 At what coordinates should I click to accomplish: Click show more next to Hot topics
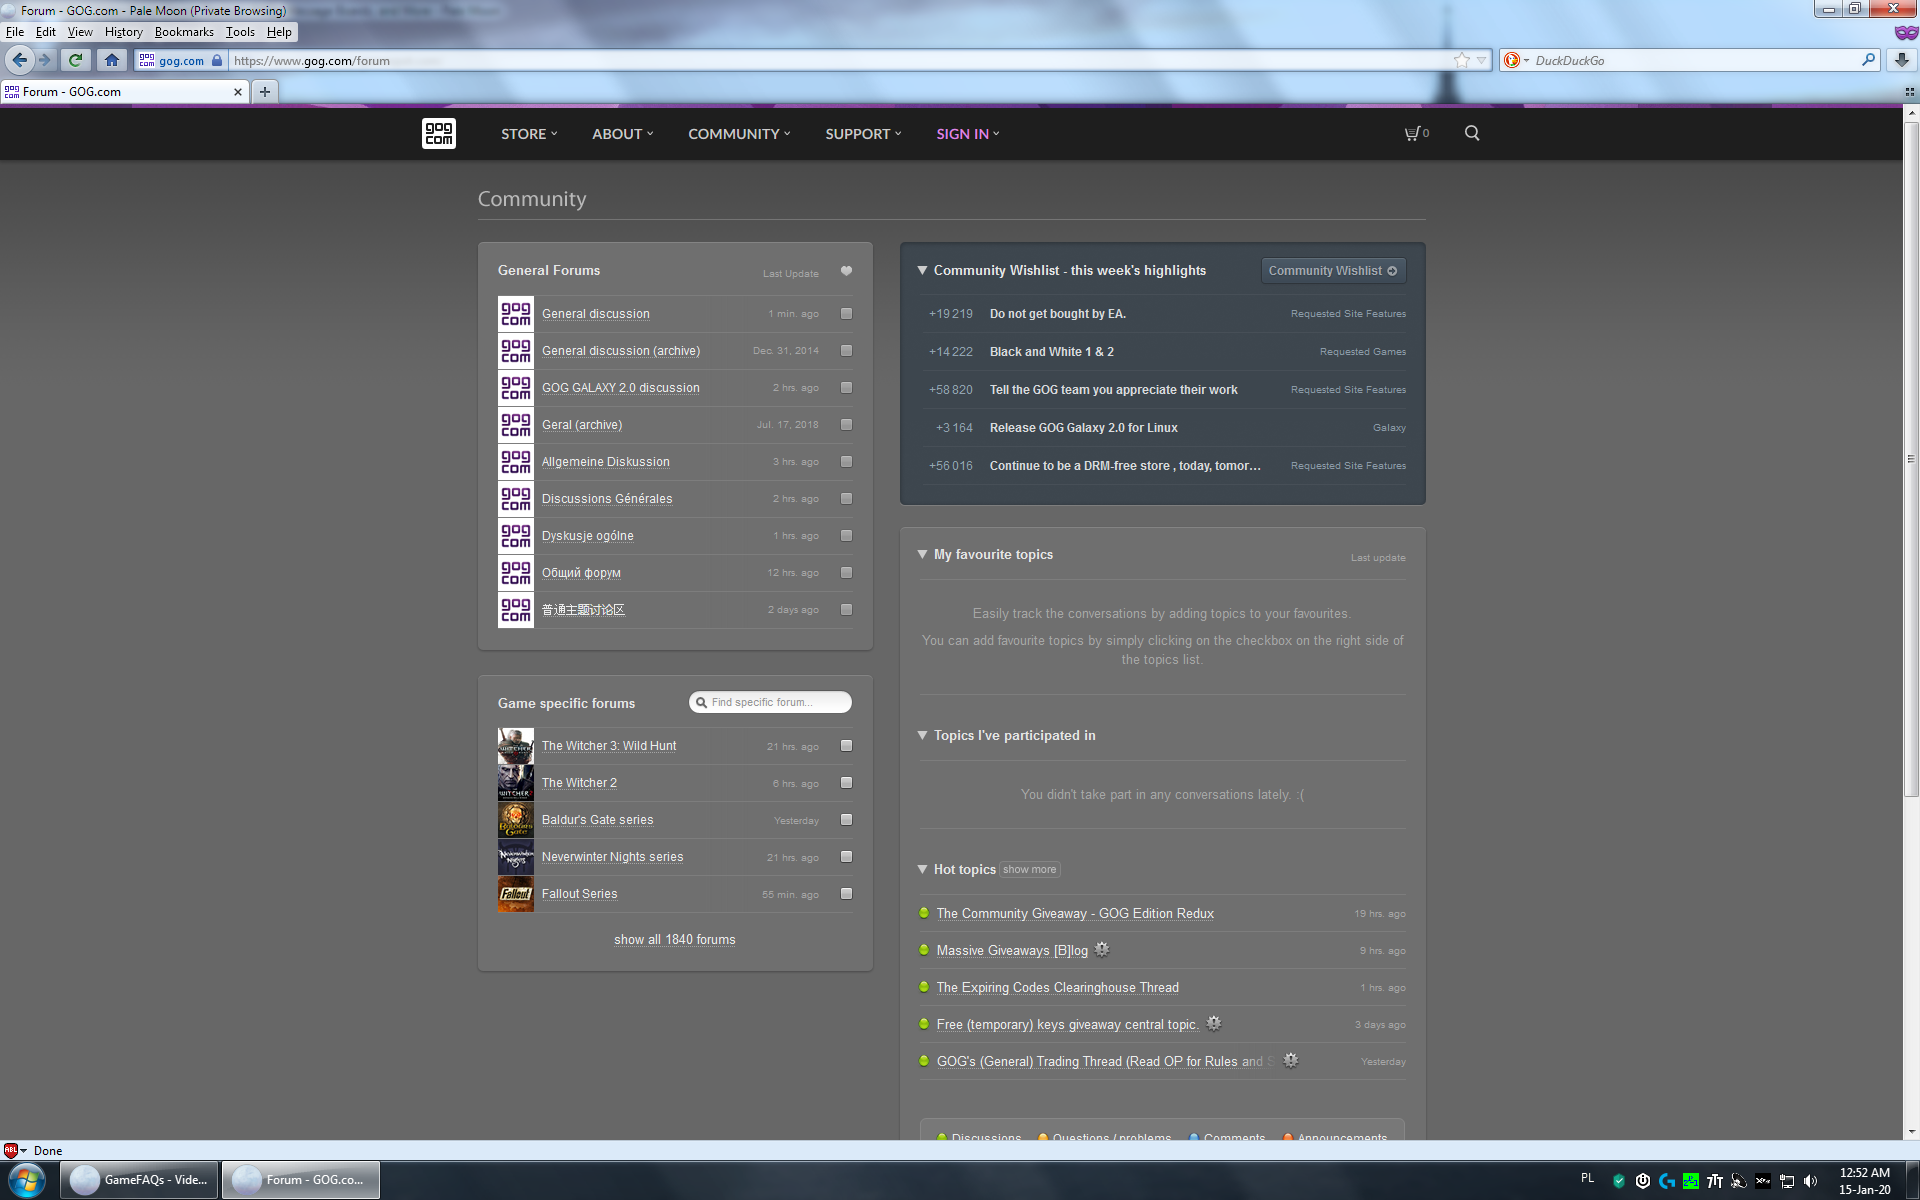(1029, 870)
